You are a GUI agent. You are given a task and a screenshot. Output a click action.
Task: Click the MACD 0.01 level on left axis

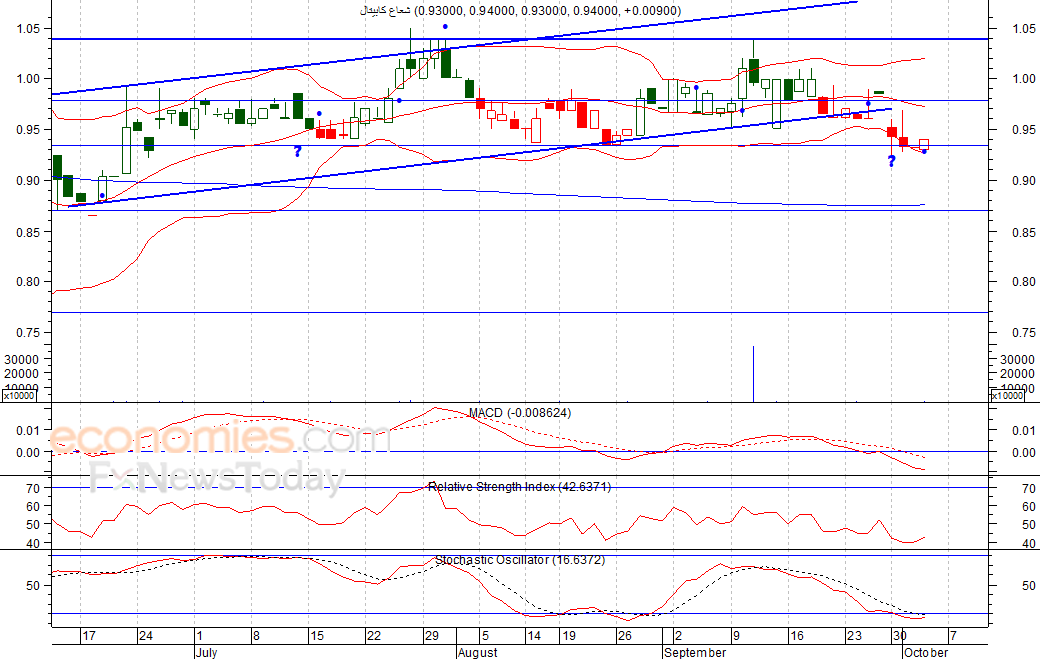click(29, 431)
